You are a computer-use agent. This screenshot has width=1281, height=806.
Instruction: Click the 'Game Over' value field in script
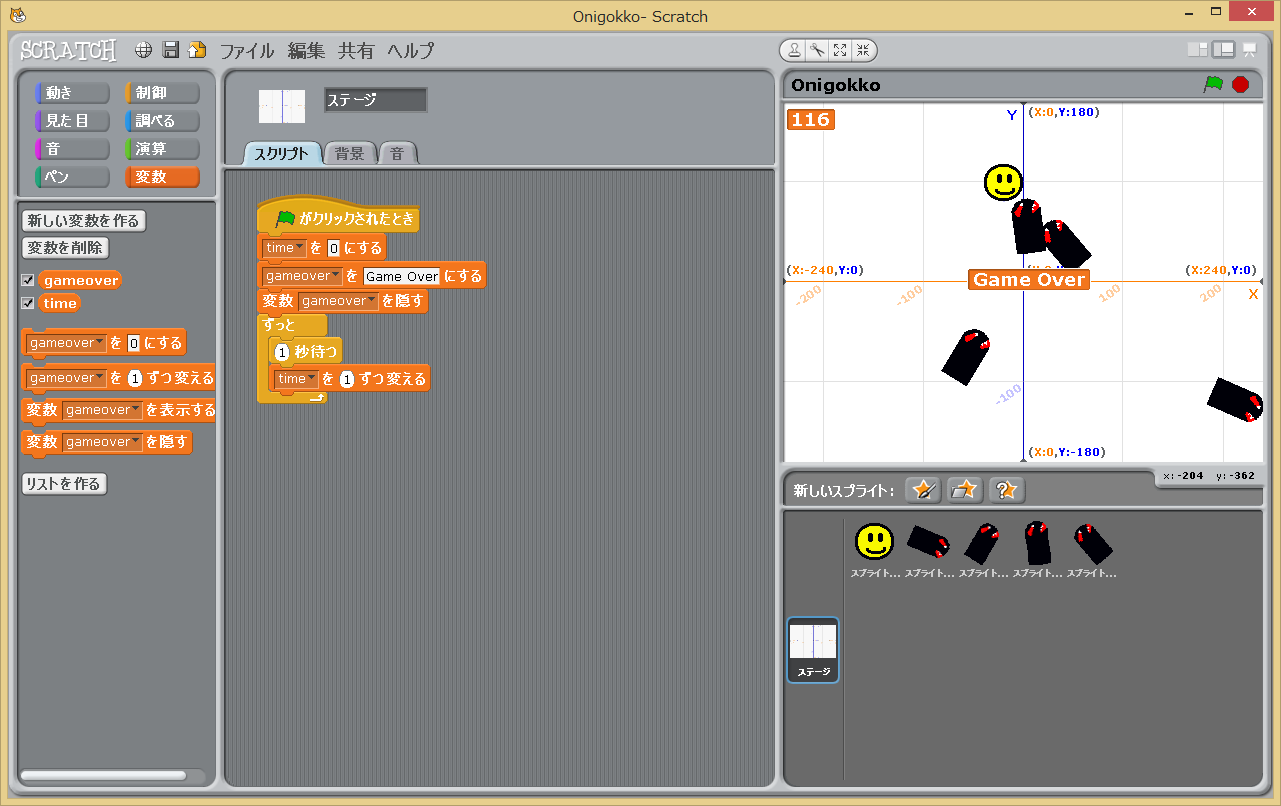point(402,276)
